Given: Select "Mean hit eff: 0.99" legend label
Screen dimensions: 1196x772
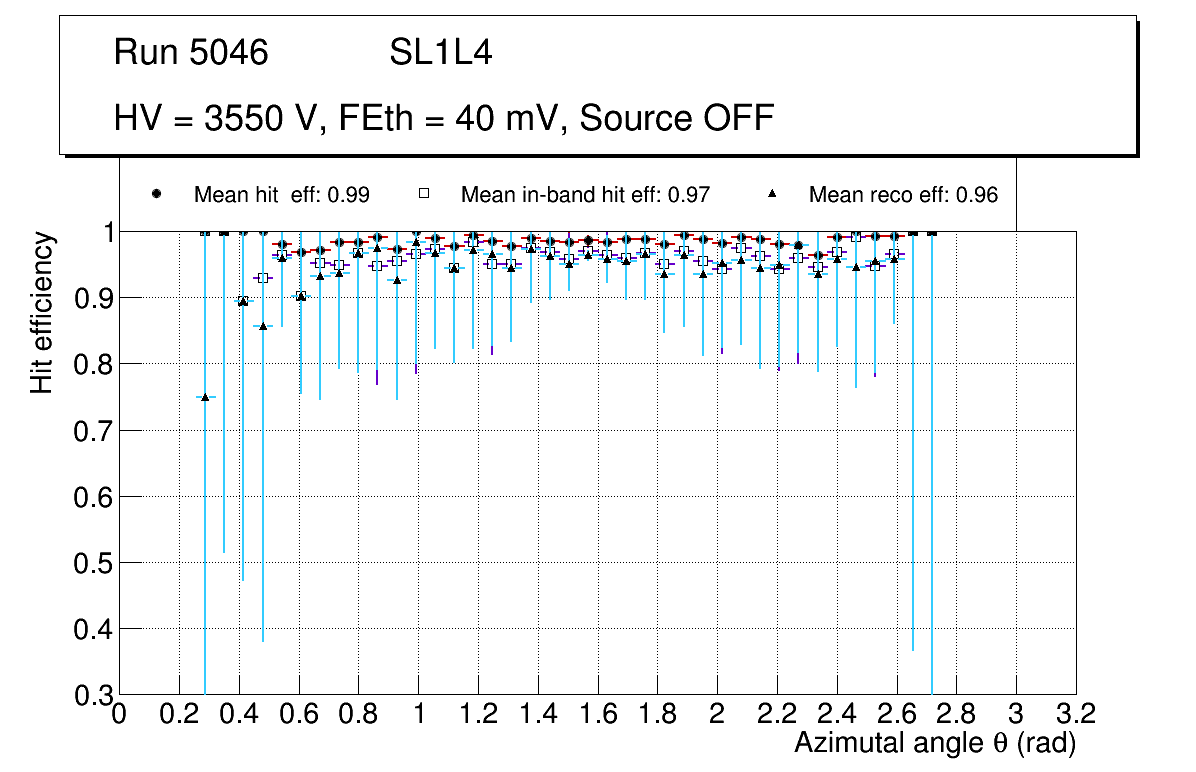Looking at the screenshot, I should point(282,195).
